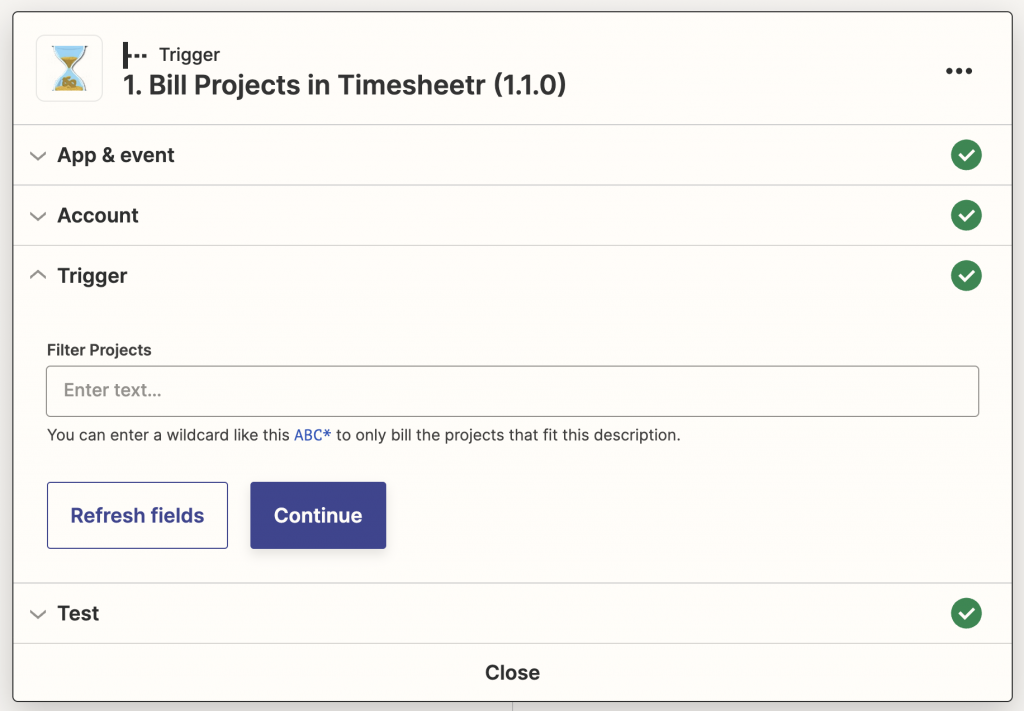Click the green checkmark on Test row
1024x711 pixels.
pos(966,613)
